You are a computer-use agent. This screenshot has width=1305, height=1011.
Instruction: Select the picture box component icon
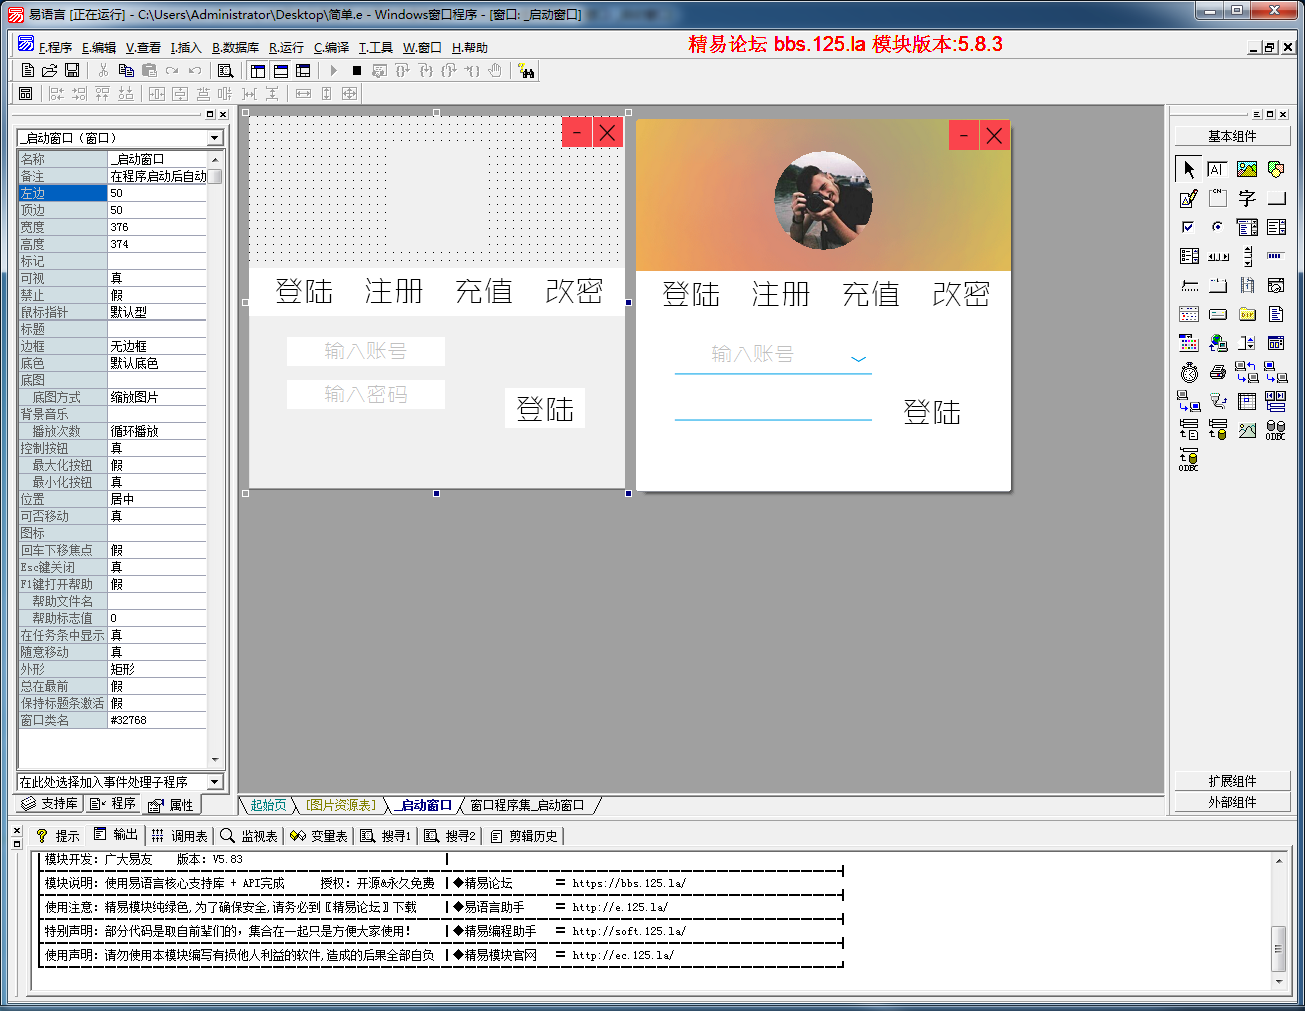pos(1246,169)
